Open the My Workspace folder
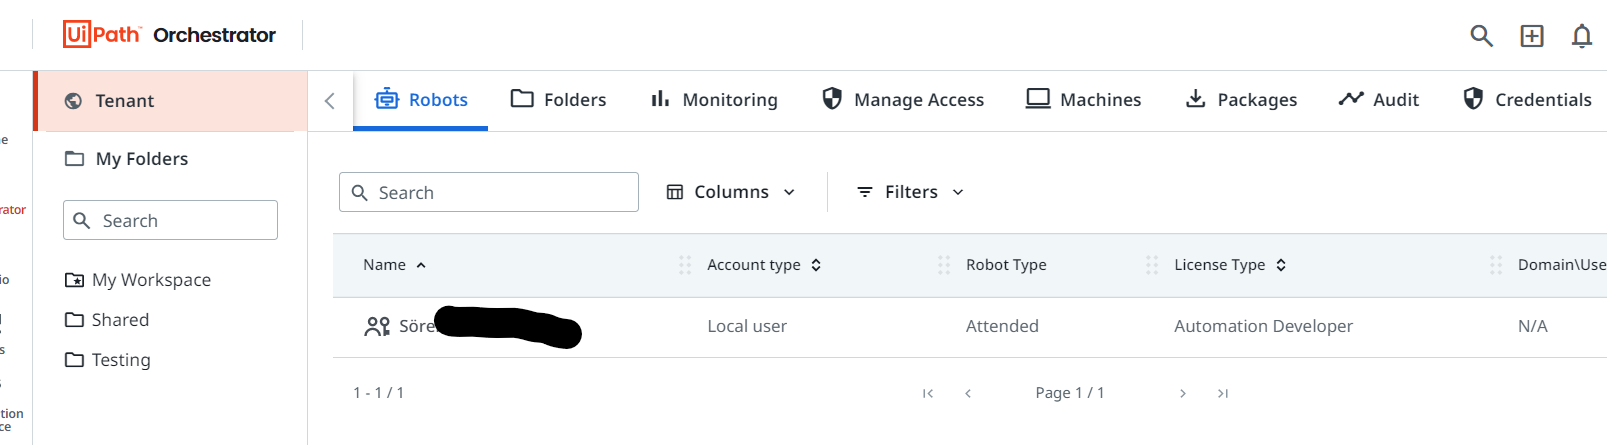The width and height of the screenshot is (1607, 445). point(138,280)
